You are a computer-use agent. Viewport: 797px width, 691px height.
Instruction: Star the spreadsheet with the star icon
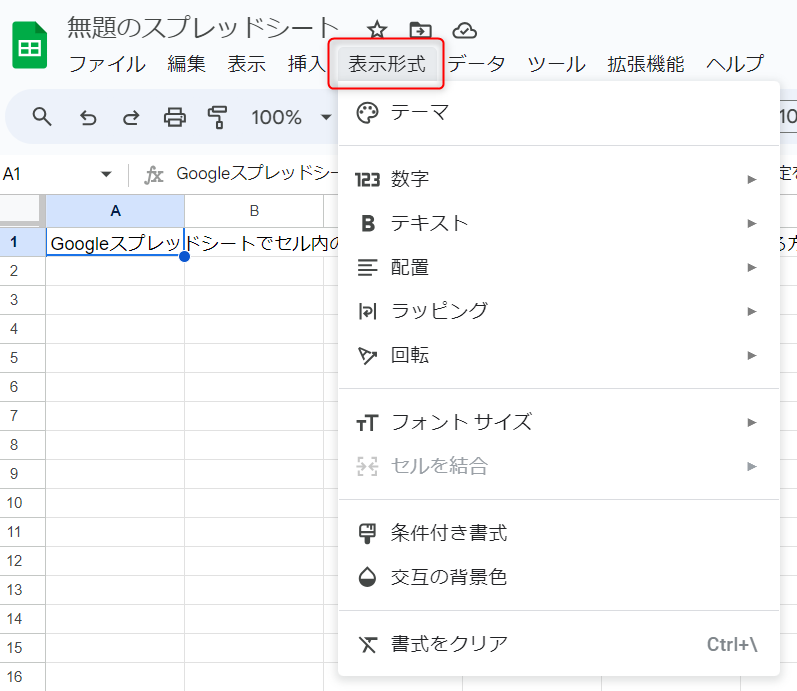pos(377,30)
